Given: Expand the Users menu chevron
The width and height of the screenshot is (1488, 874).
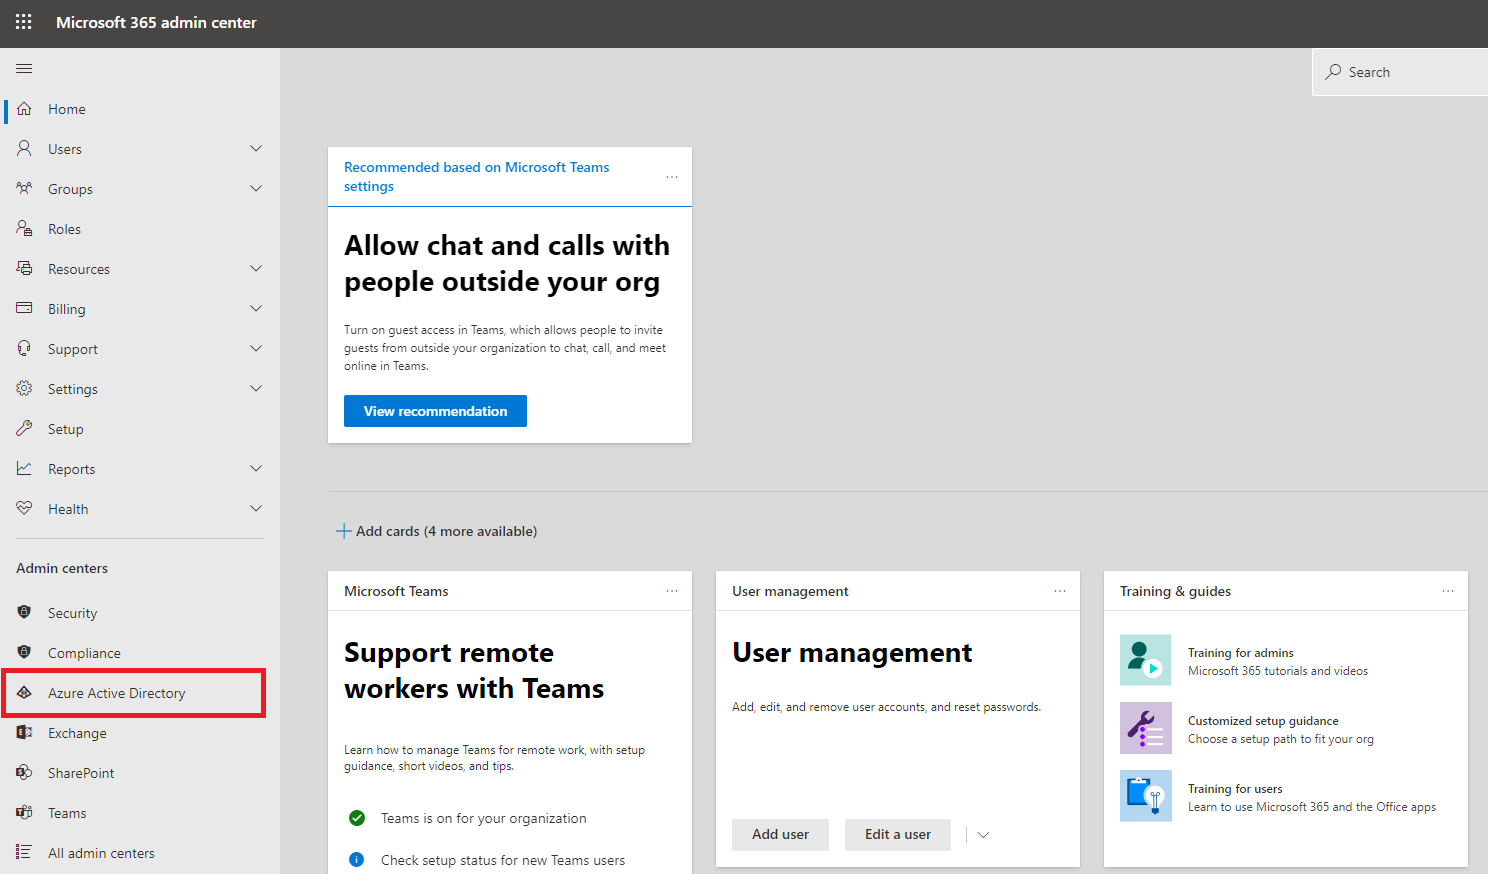Looking at the screenshot, I should point(256,149).
